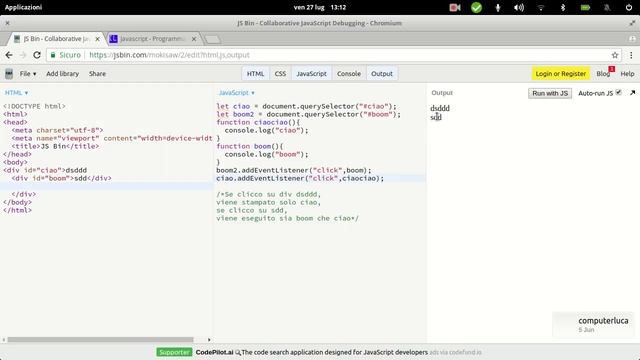Toggle the Output panel button
Image resolution: width=640 pixels, height=360 pixels.
click(382, 74)
